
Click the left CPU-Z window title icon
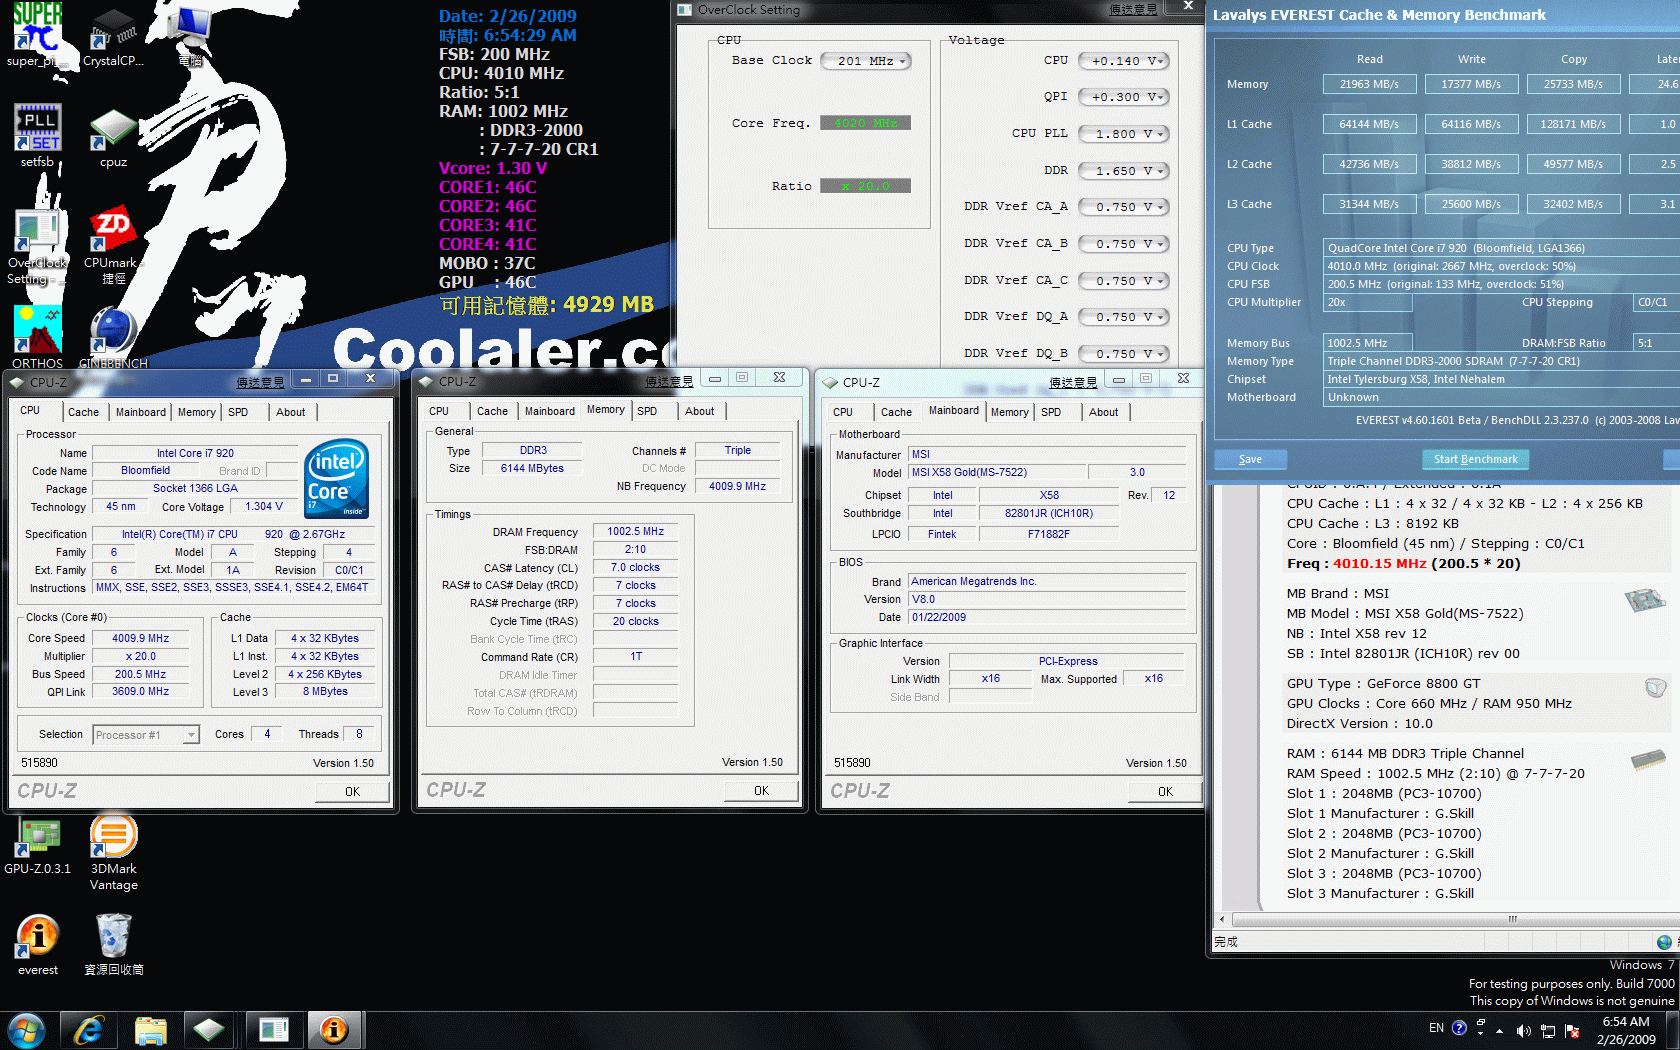pos(17,382)
